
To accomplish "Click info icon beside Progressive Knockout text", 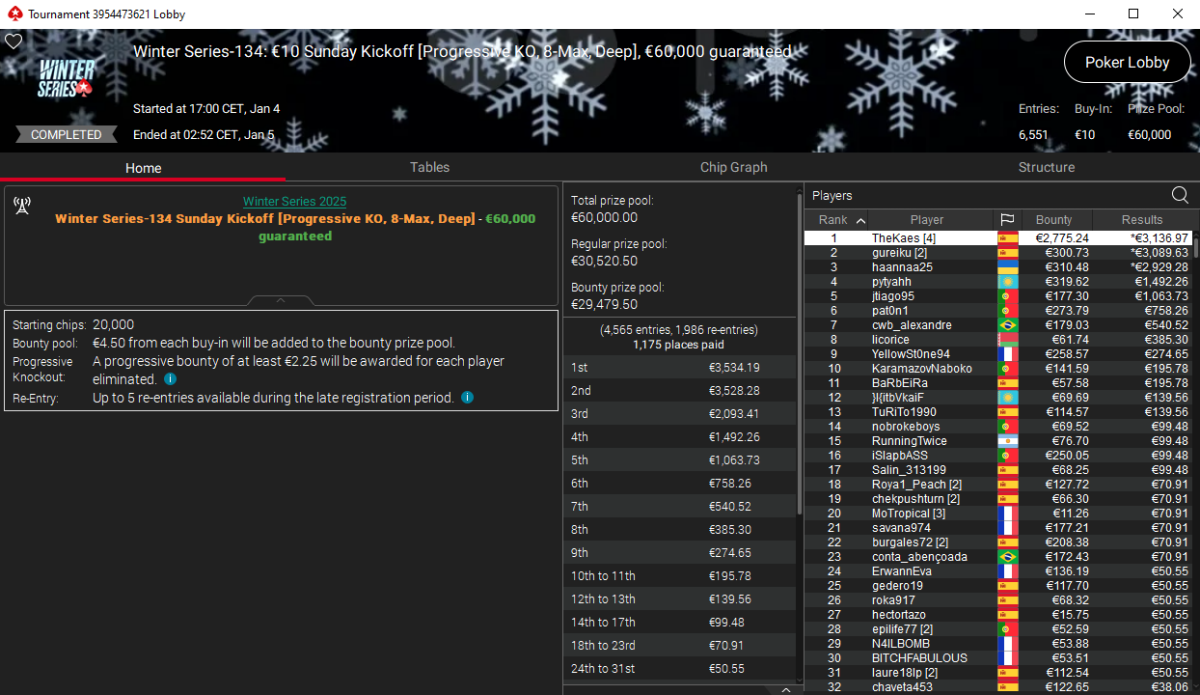I will tap(170, 380).
